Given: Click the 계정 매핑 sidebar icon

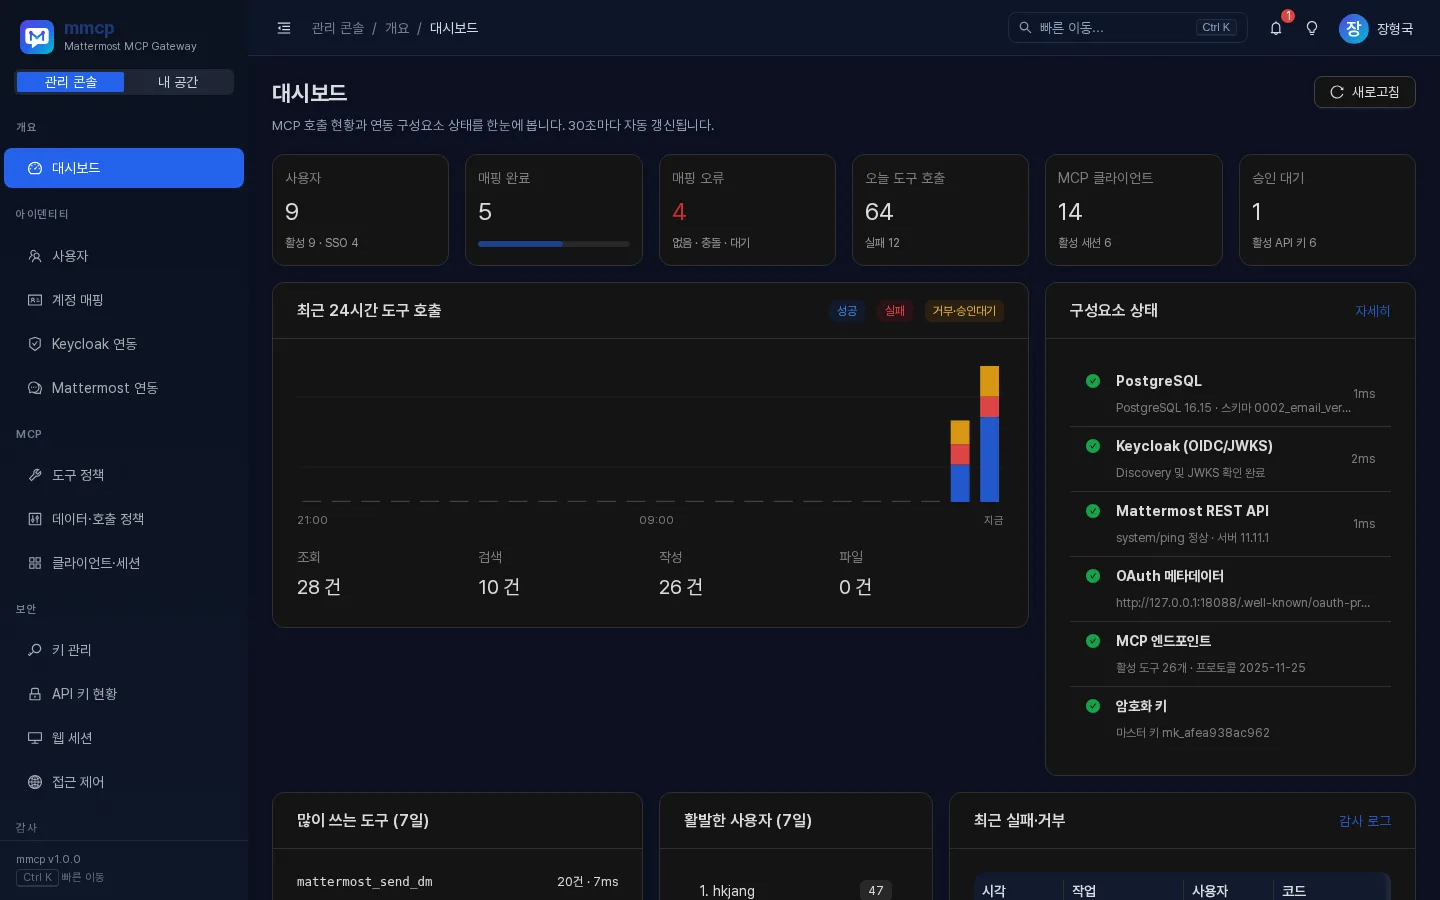Looking at the screenshot, I should [35, 300].
